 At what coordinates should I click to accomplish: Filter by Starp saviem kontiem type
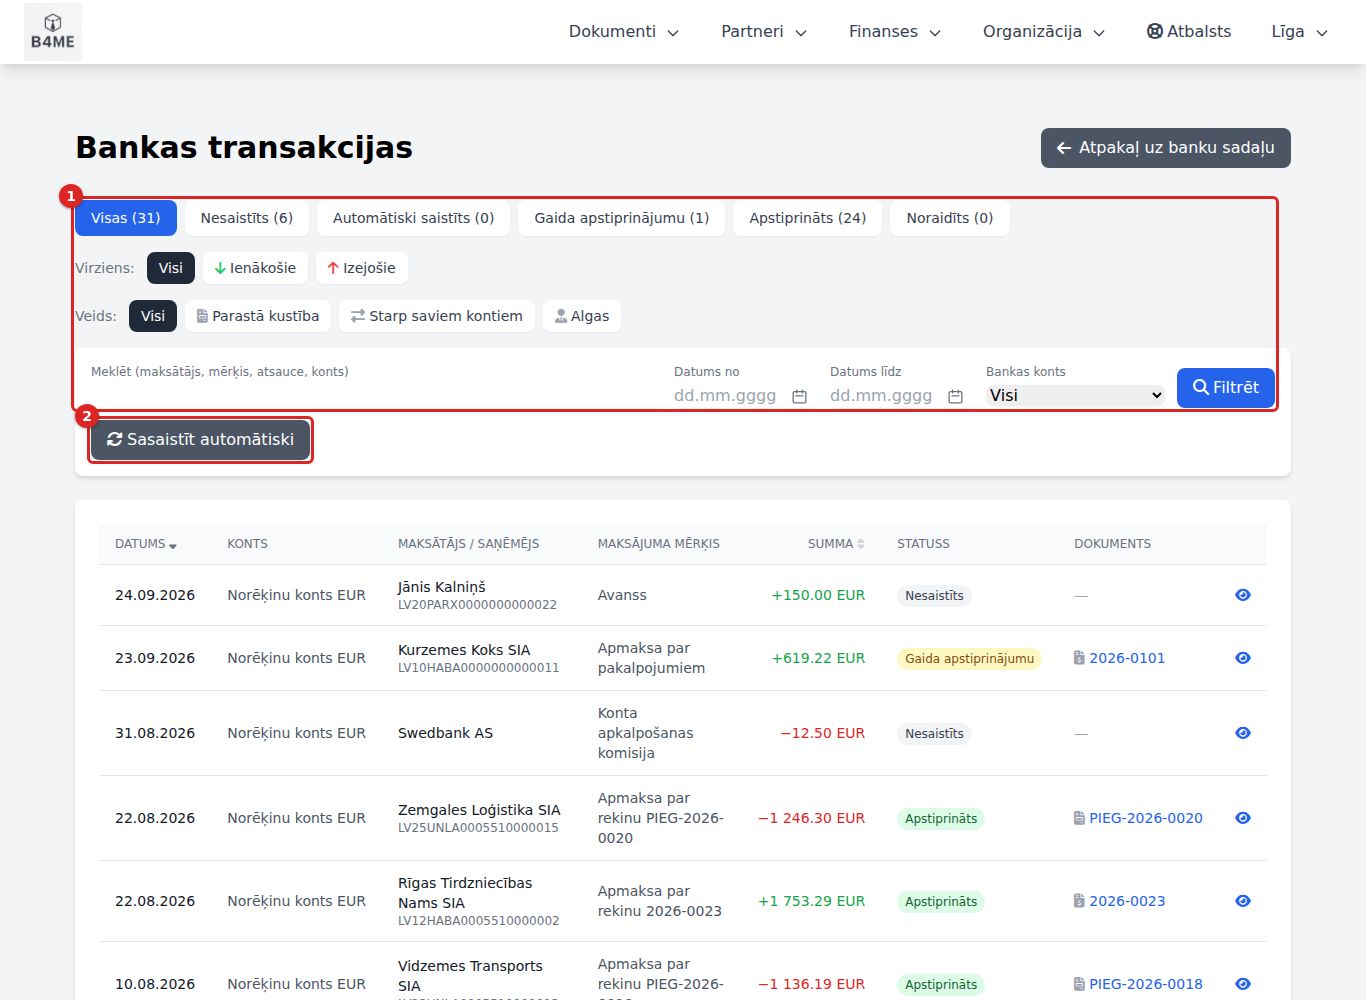[437, 316]
